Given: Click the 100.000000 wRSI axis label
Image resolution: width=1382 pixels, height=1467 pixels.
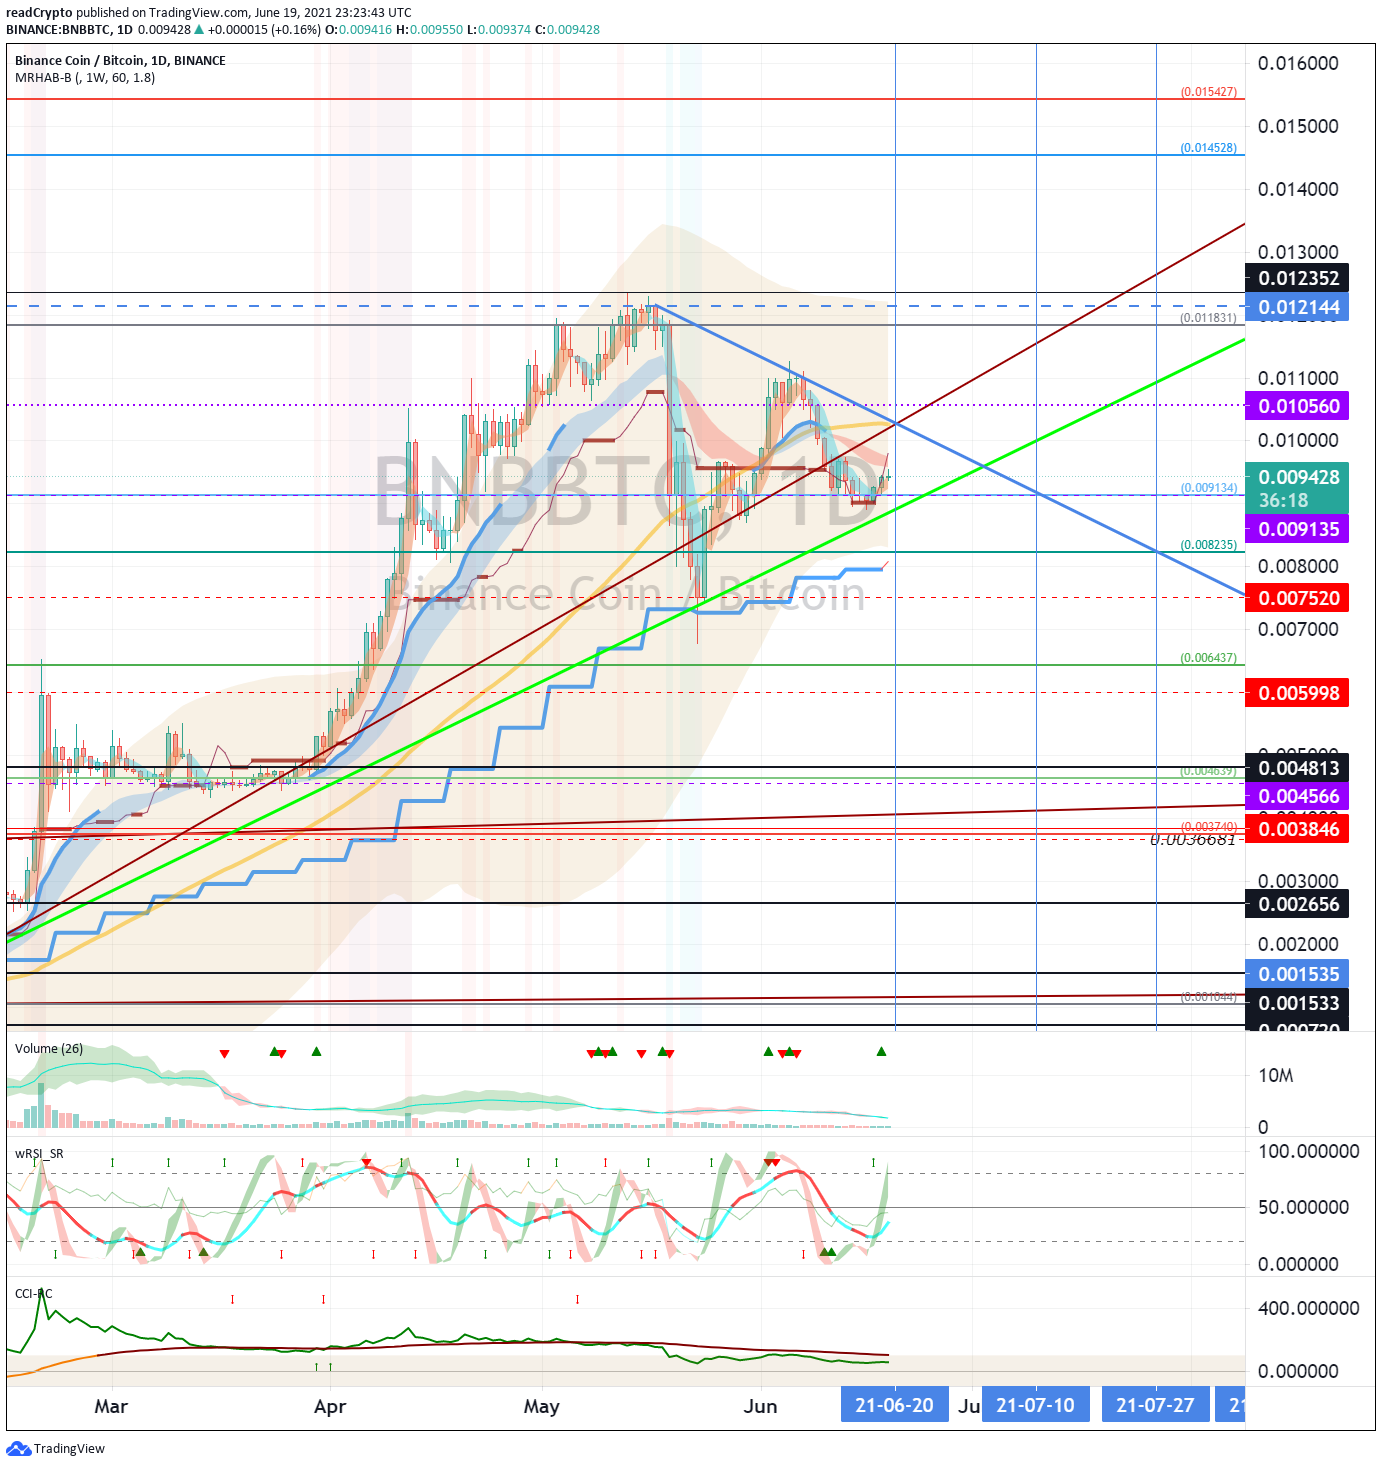Looking at the screenshot, I should click(1308, 1151).
